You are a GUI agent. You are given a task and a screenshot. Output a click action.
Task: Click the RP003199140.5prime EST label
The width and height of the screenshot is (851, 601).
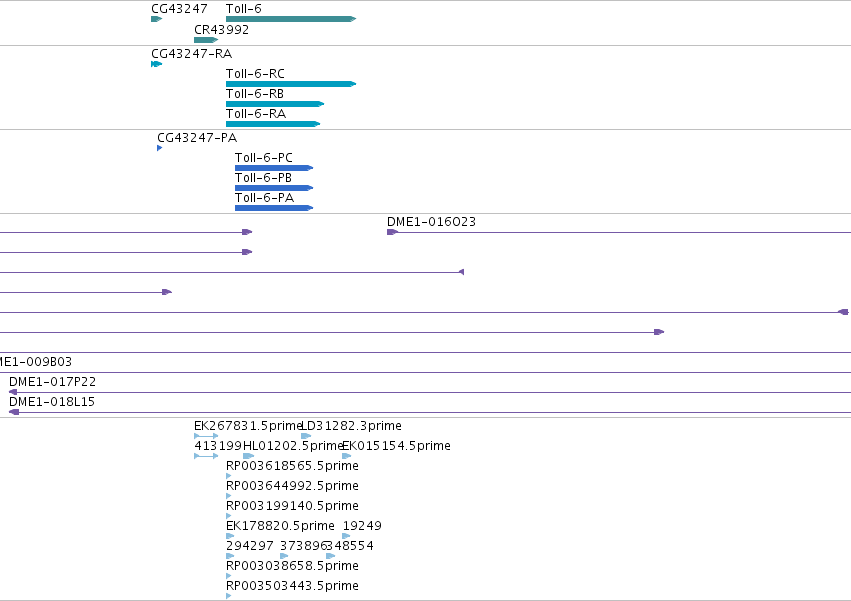[x=293, y=506]
